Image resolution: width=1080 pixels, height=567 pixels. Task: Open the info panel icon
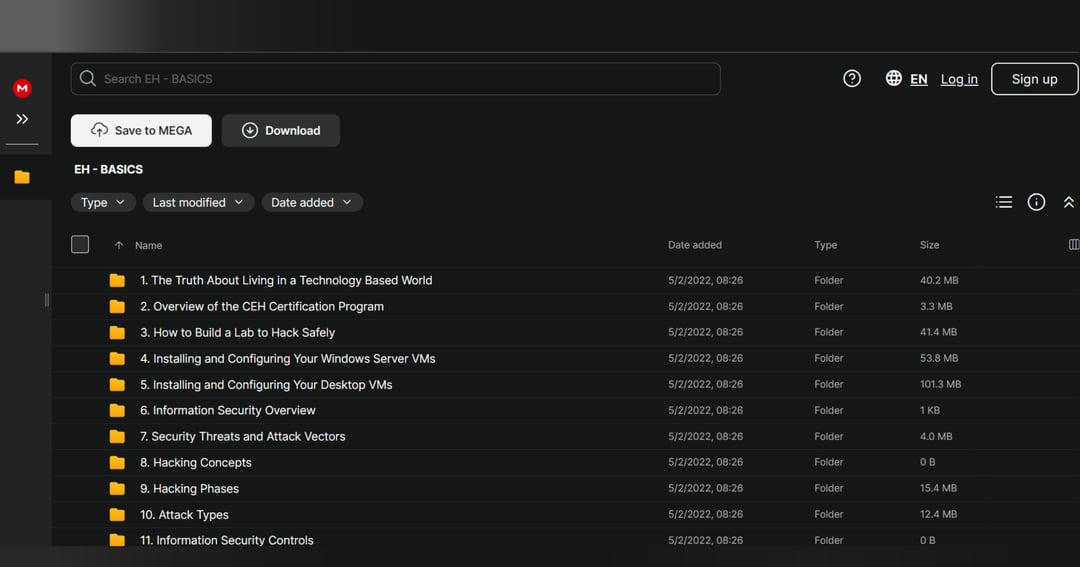click(x=1036, y=202)
